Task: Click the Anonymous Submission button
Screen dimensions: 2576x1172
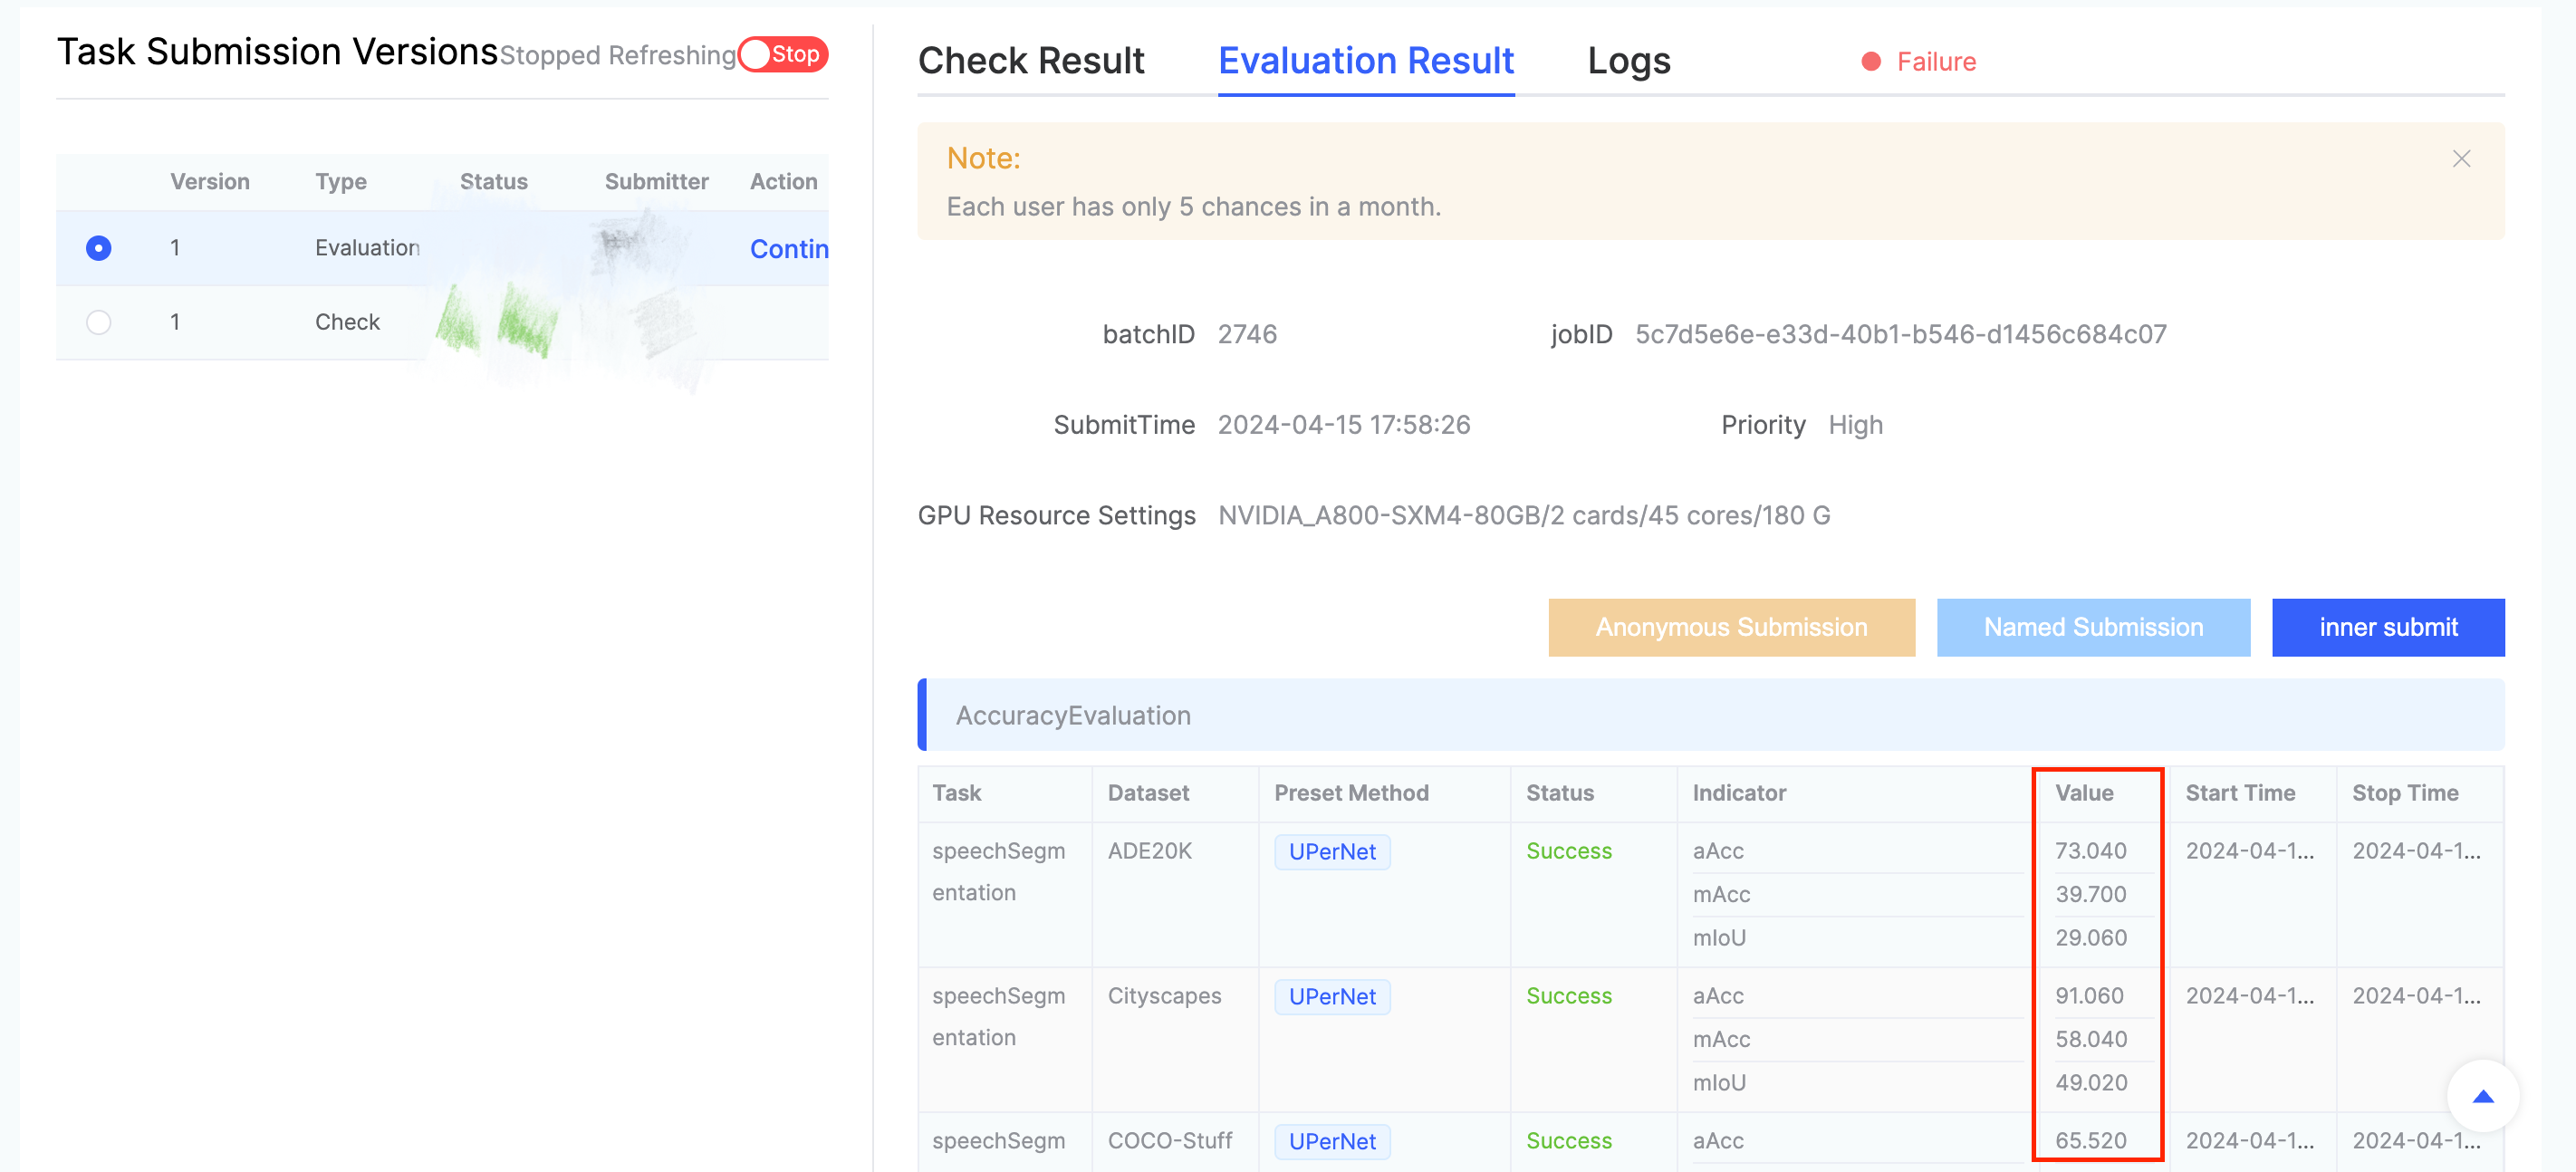Action: (x=1731, y=627)
